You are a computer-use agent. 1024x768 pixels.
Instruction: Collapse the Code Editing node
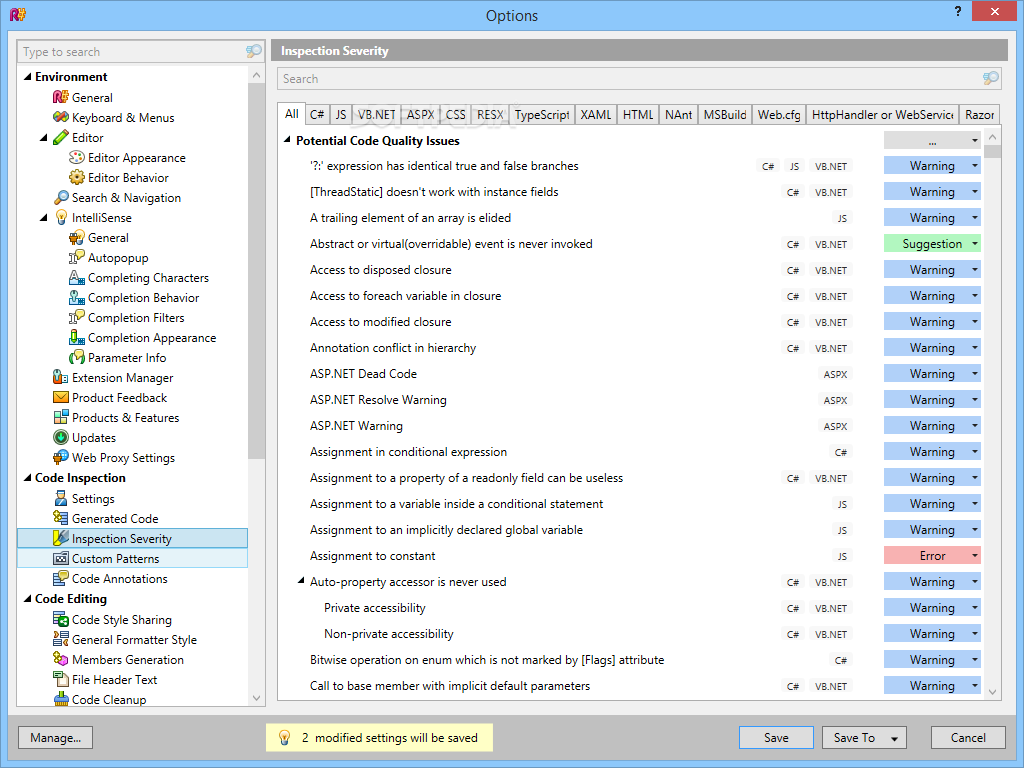27,599
